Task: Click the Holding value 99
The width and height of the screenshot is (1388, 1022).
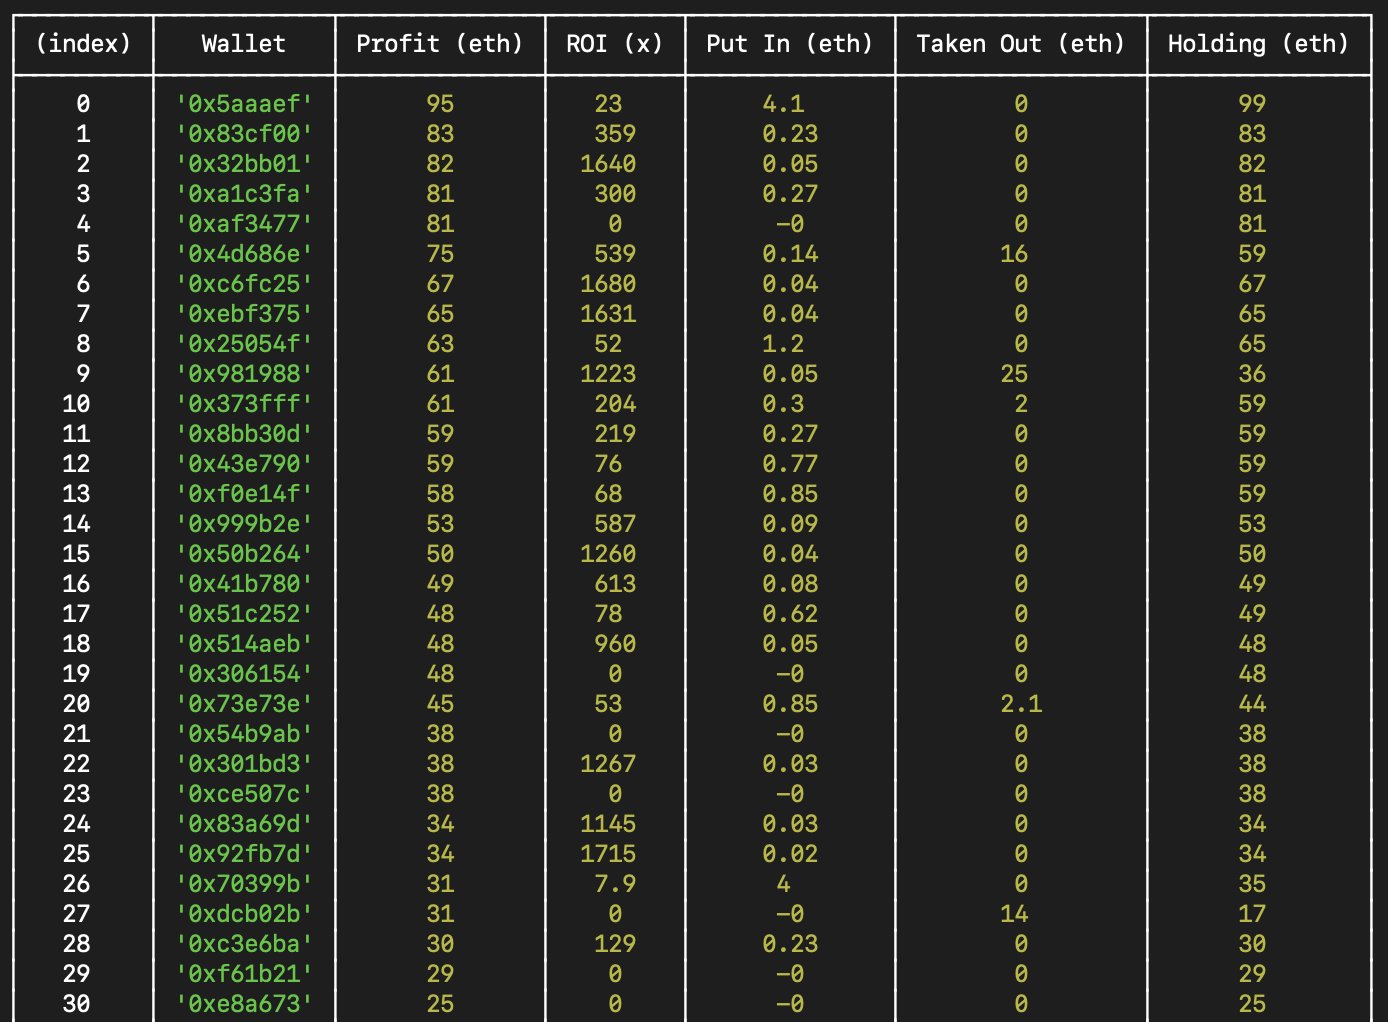Action: 1252,104
